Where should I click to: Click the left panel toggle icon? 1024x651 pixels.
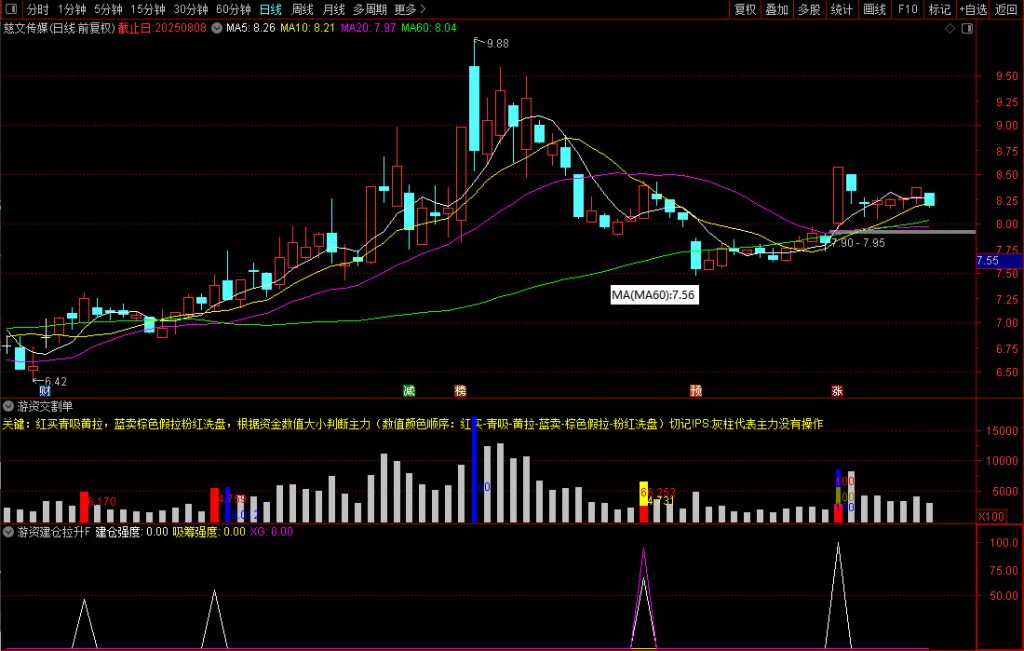11,9
